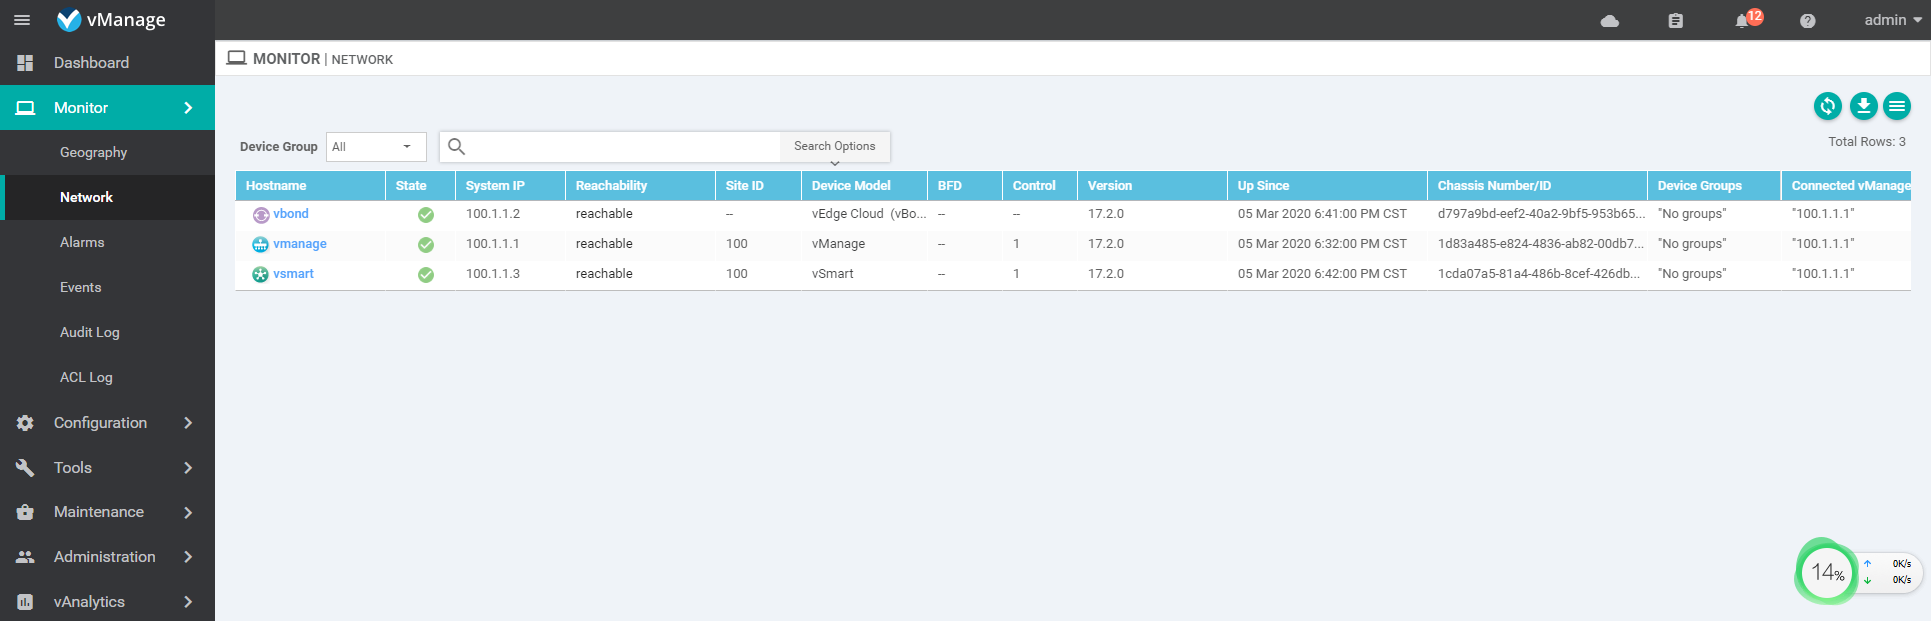Click the Configuration gear icon

pyautogui.click(x=25, y=423)
